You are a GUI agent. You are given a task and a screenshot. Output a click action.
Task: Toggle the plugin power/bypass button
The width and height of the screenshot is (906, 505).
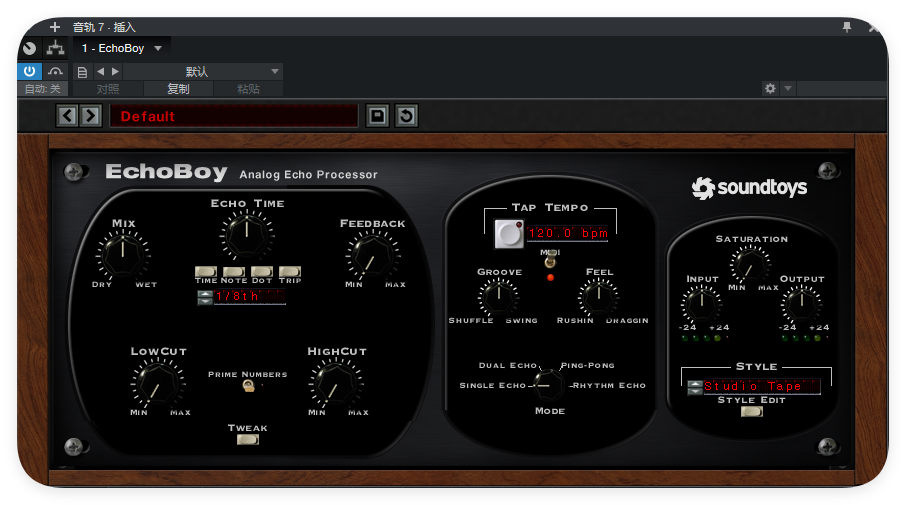29,71
